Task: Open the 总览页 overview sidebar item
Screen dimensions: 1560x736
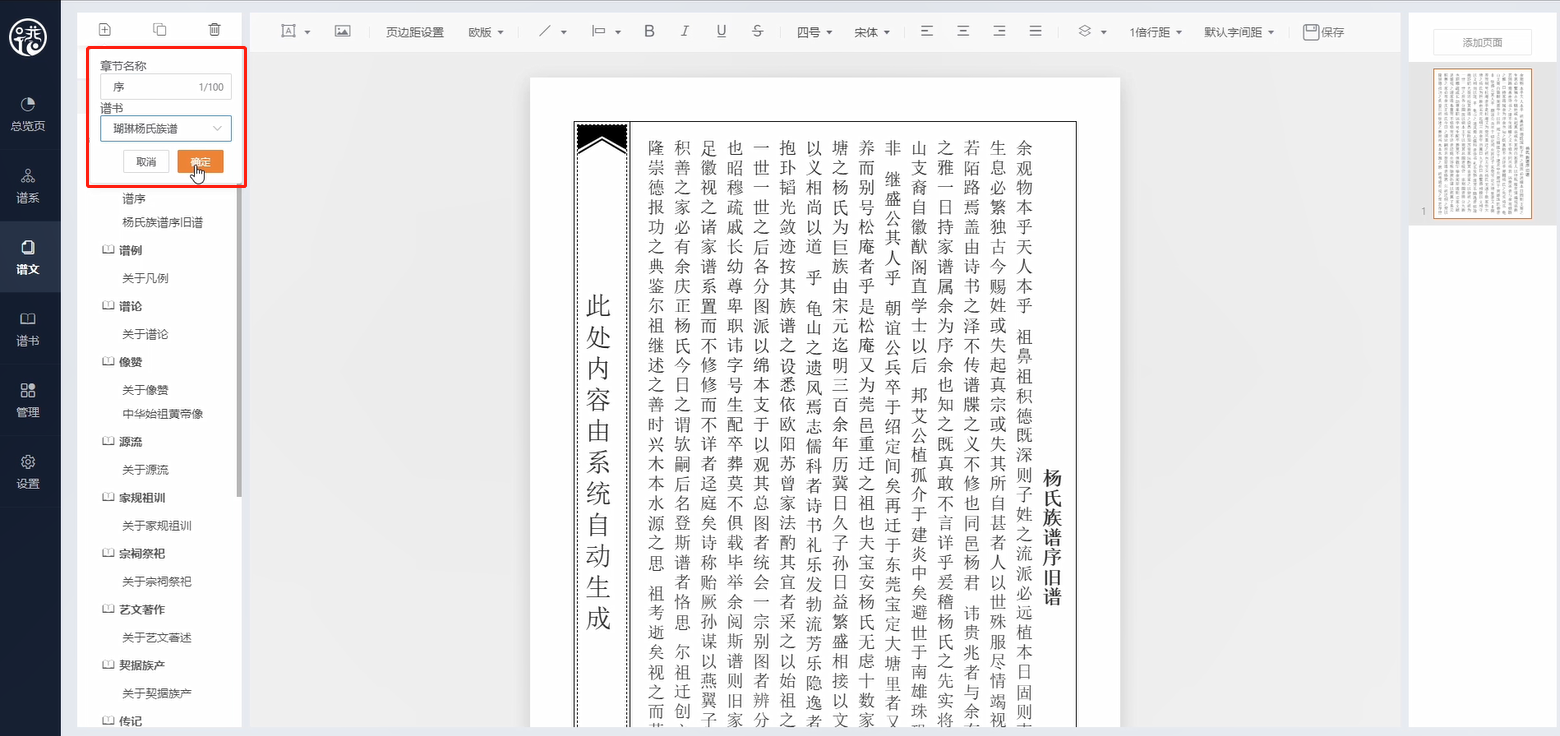Action: pos(28,114)
